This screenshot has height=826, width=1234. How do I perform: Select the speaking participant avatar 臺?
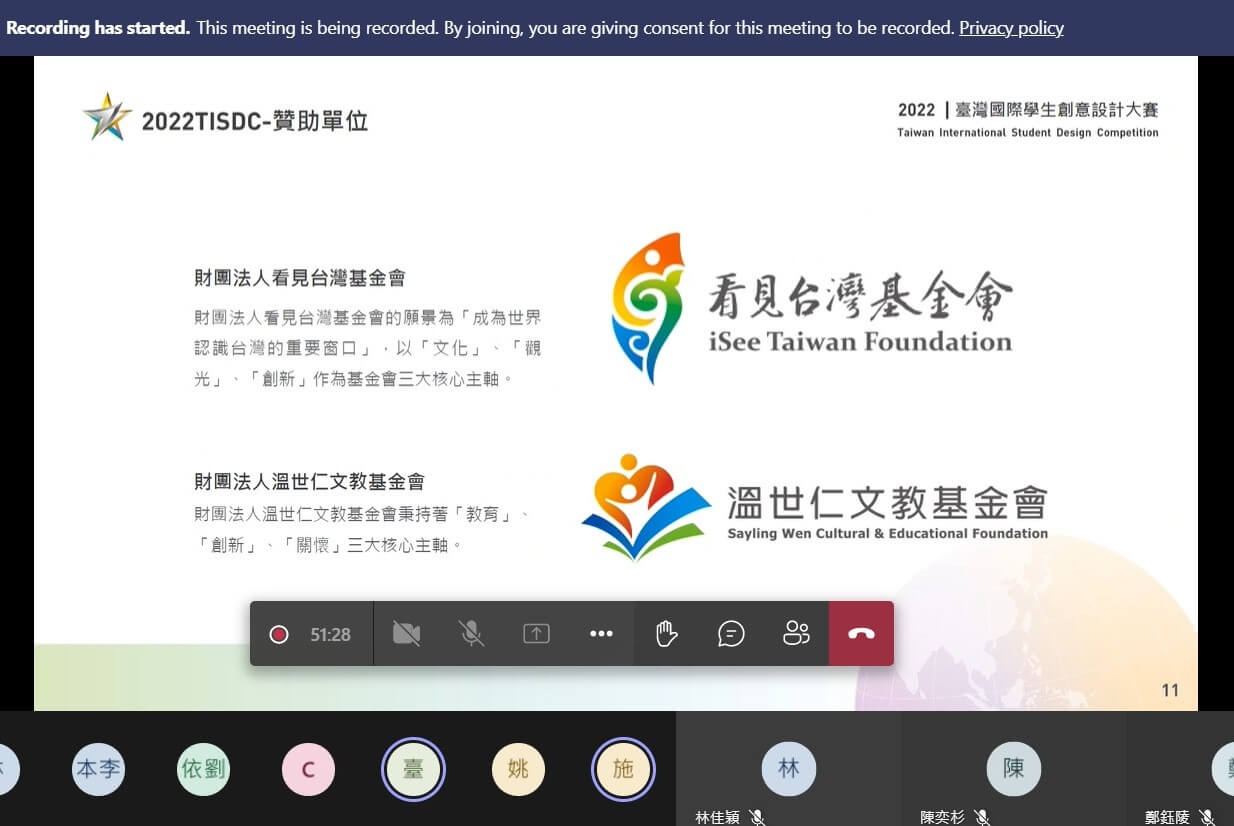pyautogui.click(x=413, y=769)
